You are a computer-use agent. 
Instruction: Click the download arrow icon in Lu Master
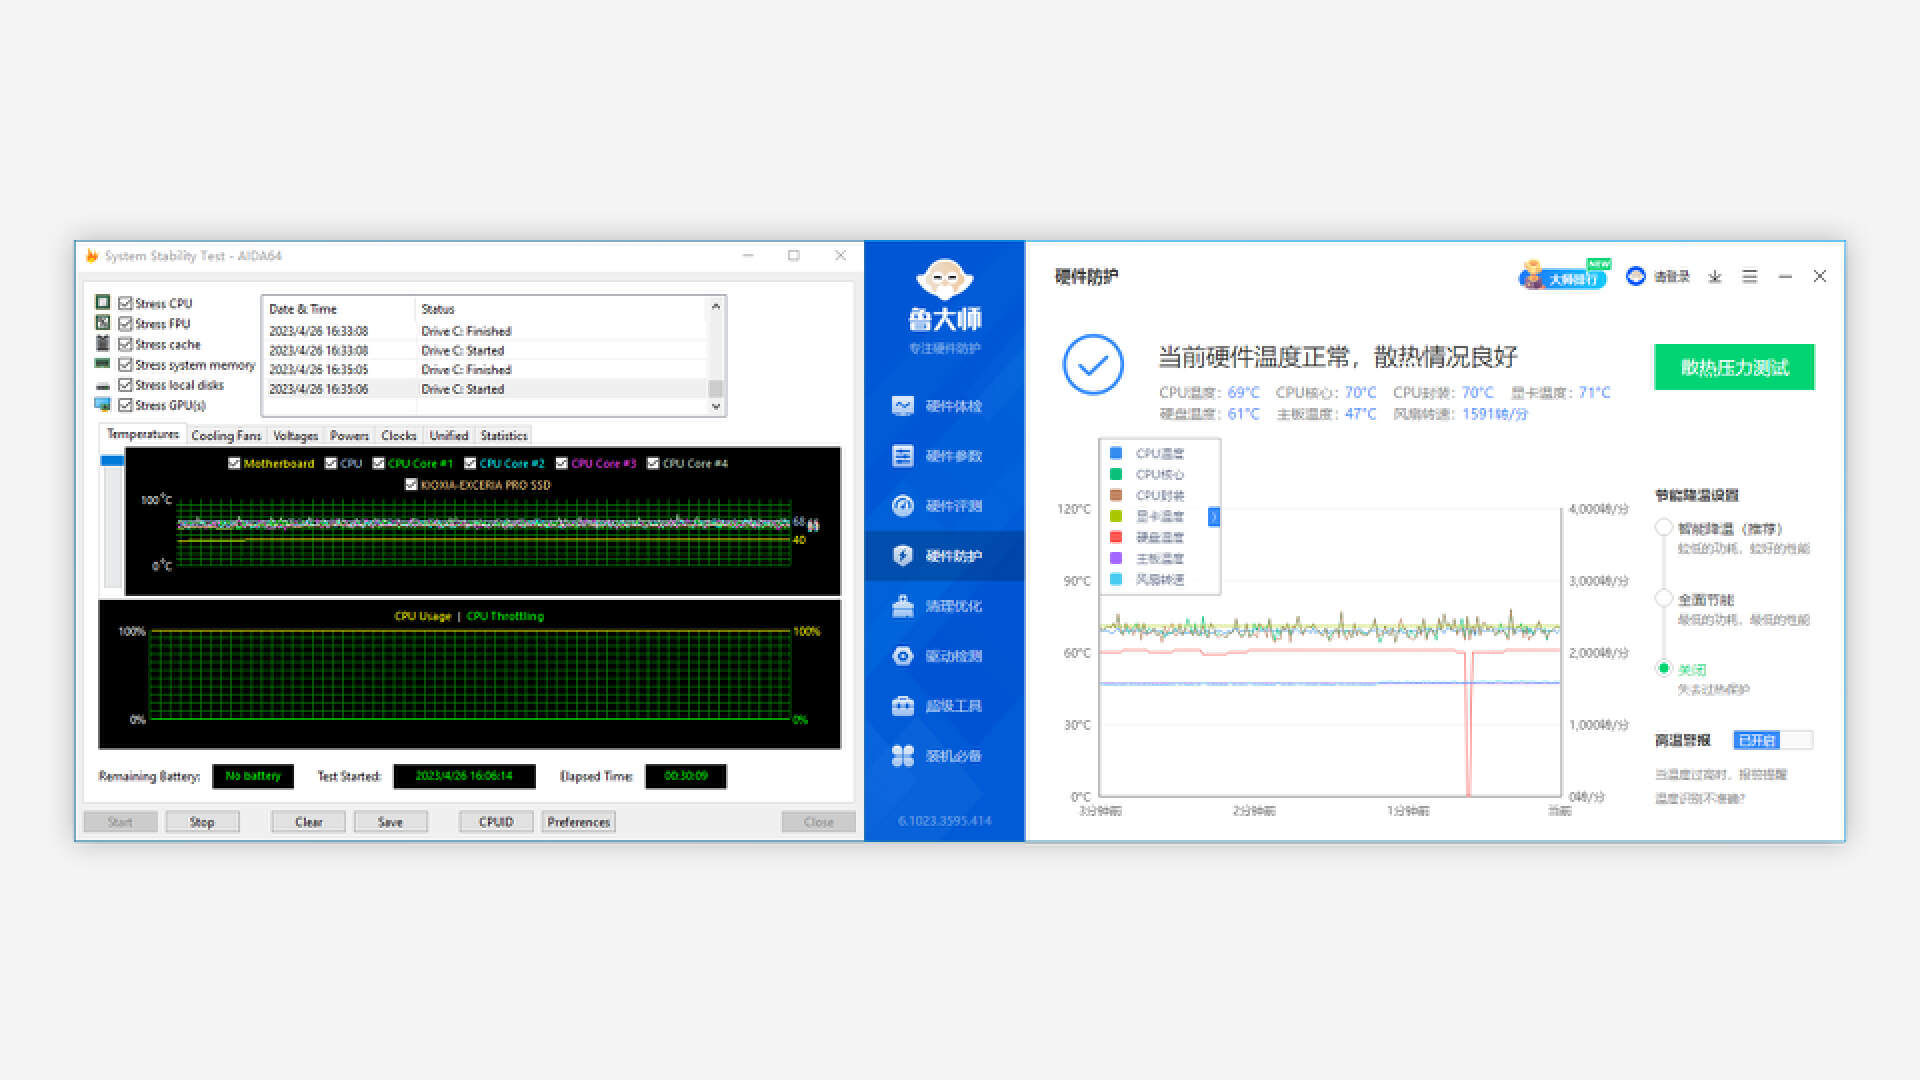1715,277
